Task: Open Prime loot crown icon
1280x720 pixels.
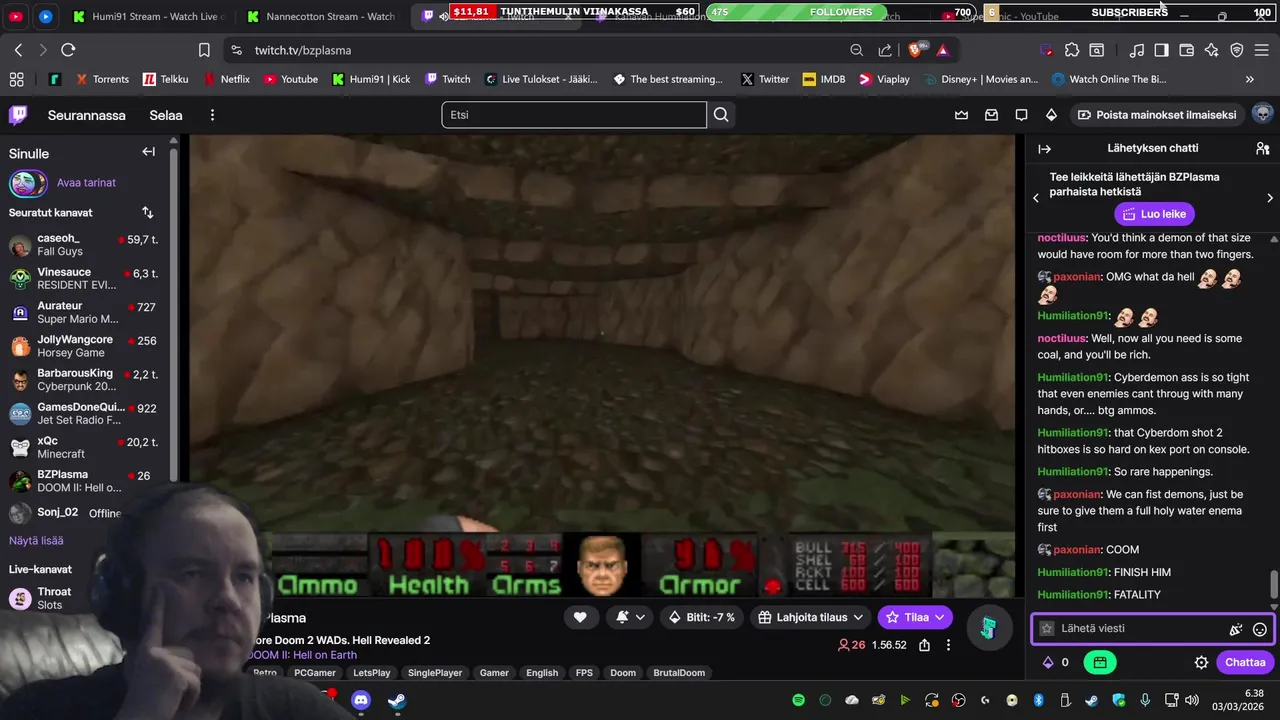Action: (961, 115)
